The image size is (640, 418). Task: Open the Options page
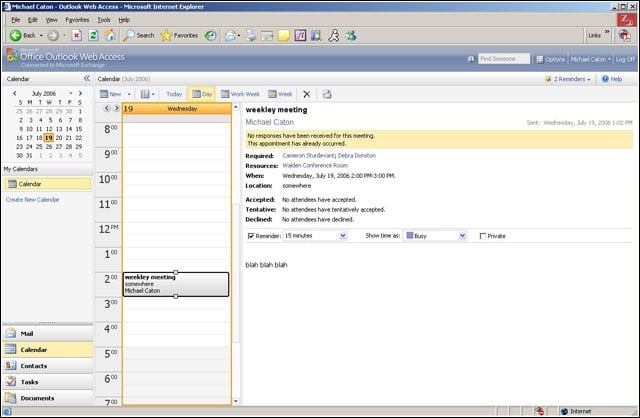(x=550, y=59)
